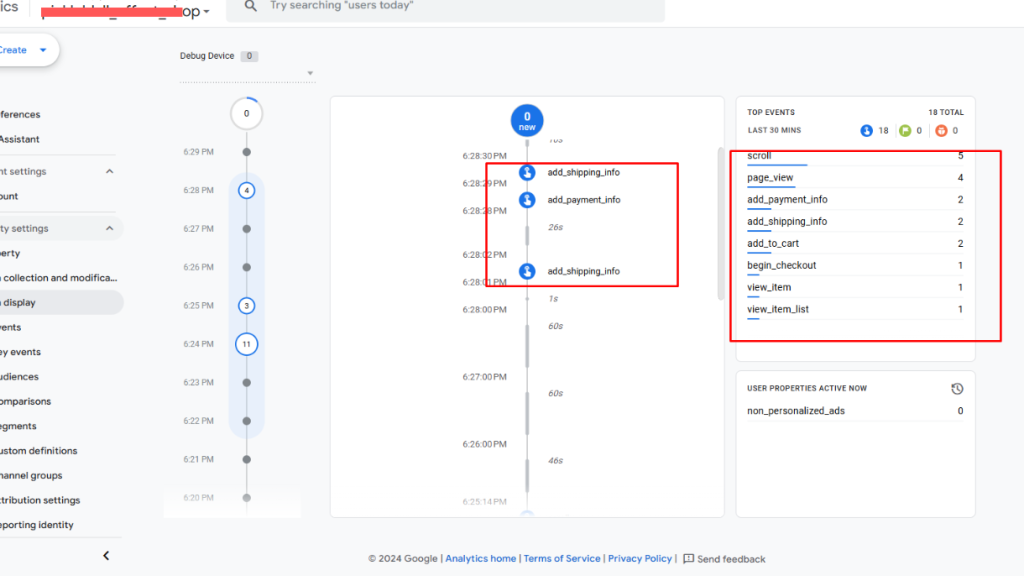The width and height of the screenshot is (1024, 576).
Task: Click the 6:21 PM dot on minutes timeline
Action: [x=246, y=460]
